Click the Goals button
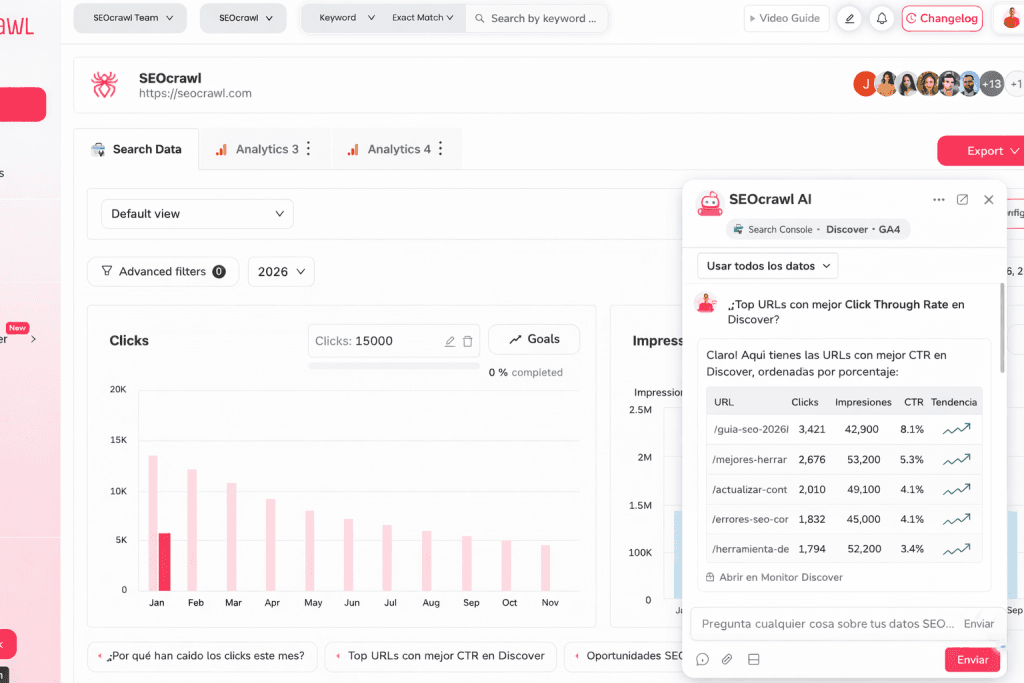Viewport: 1024px width, 683px height. pyautogui.click(x=534, y=340)
